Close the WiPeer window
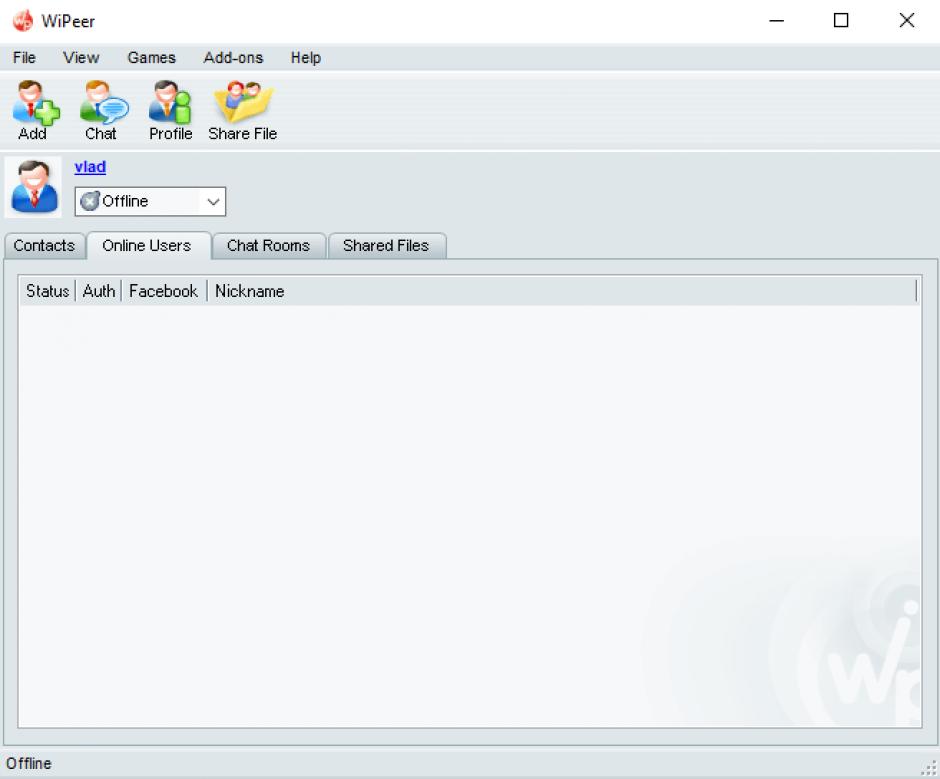 point(906,21)
